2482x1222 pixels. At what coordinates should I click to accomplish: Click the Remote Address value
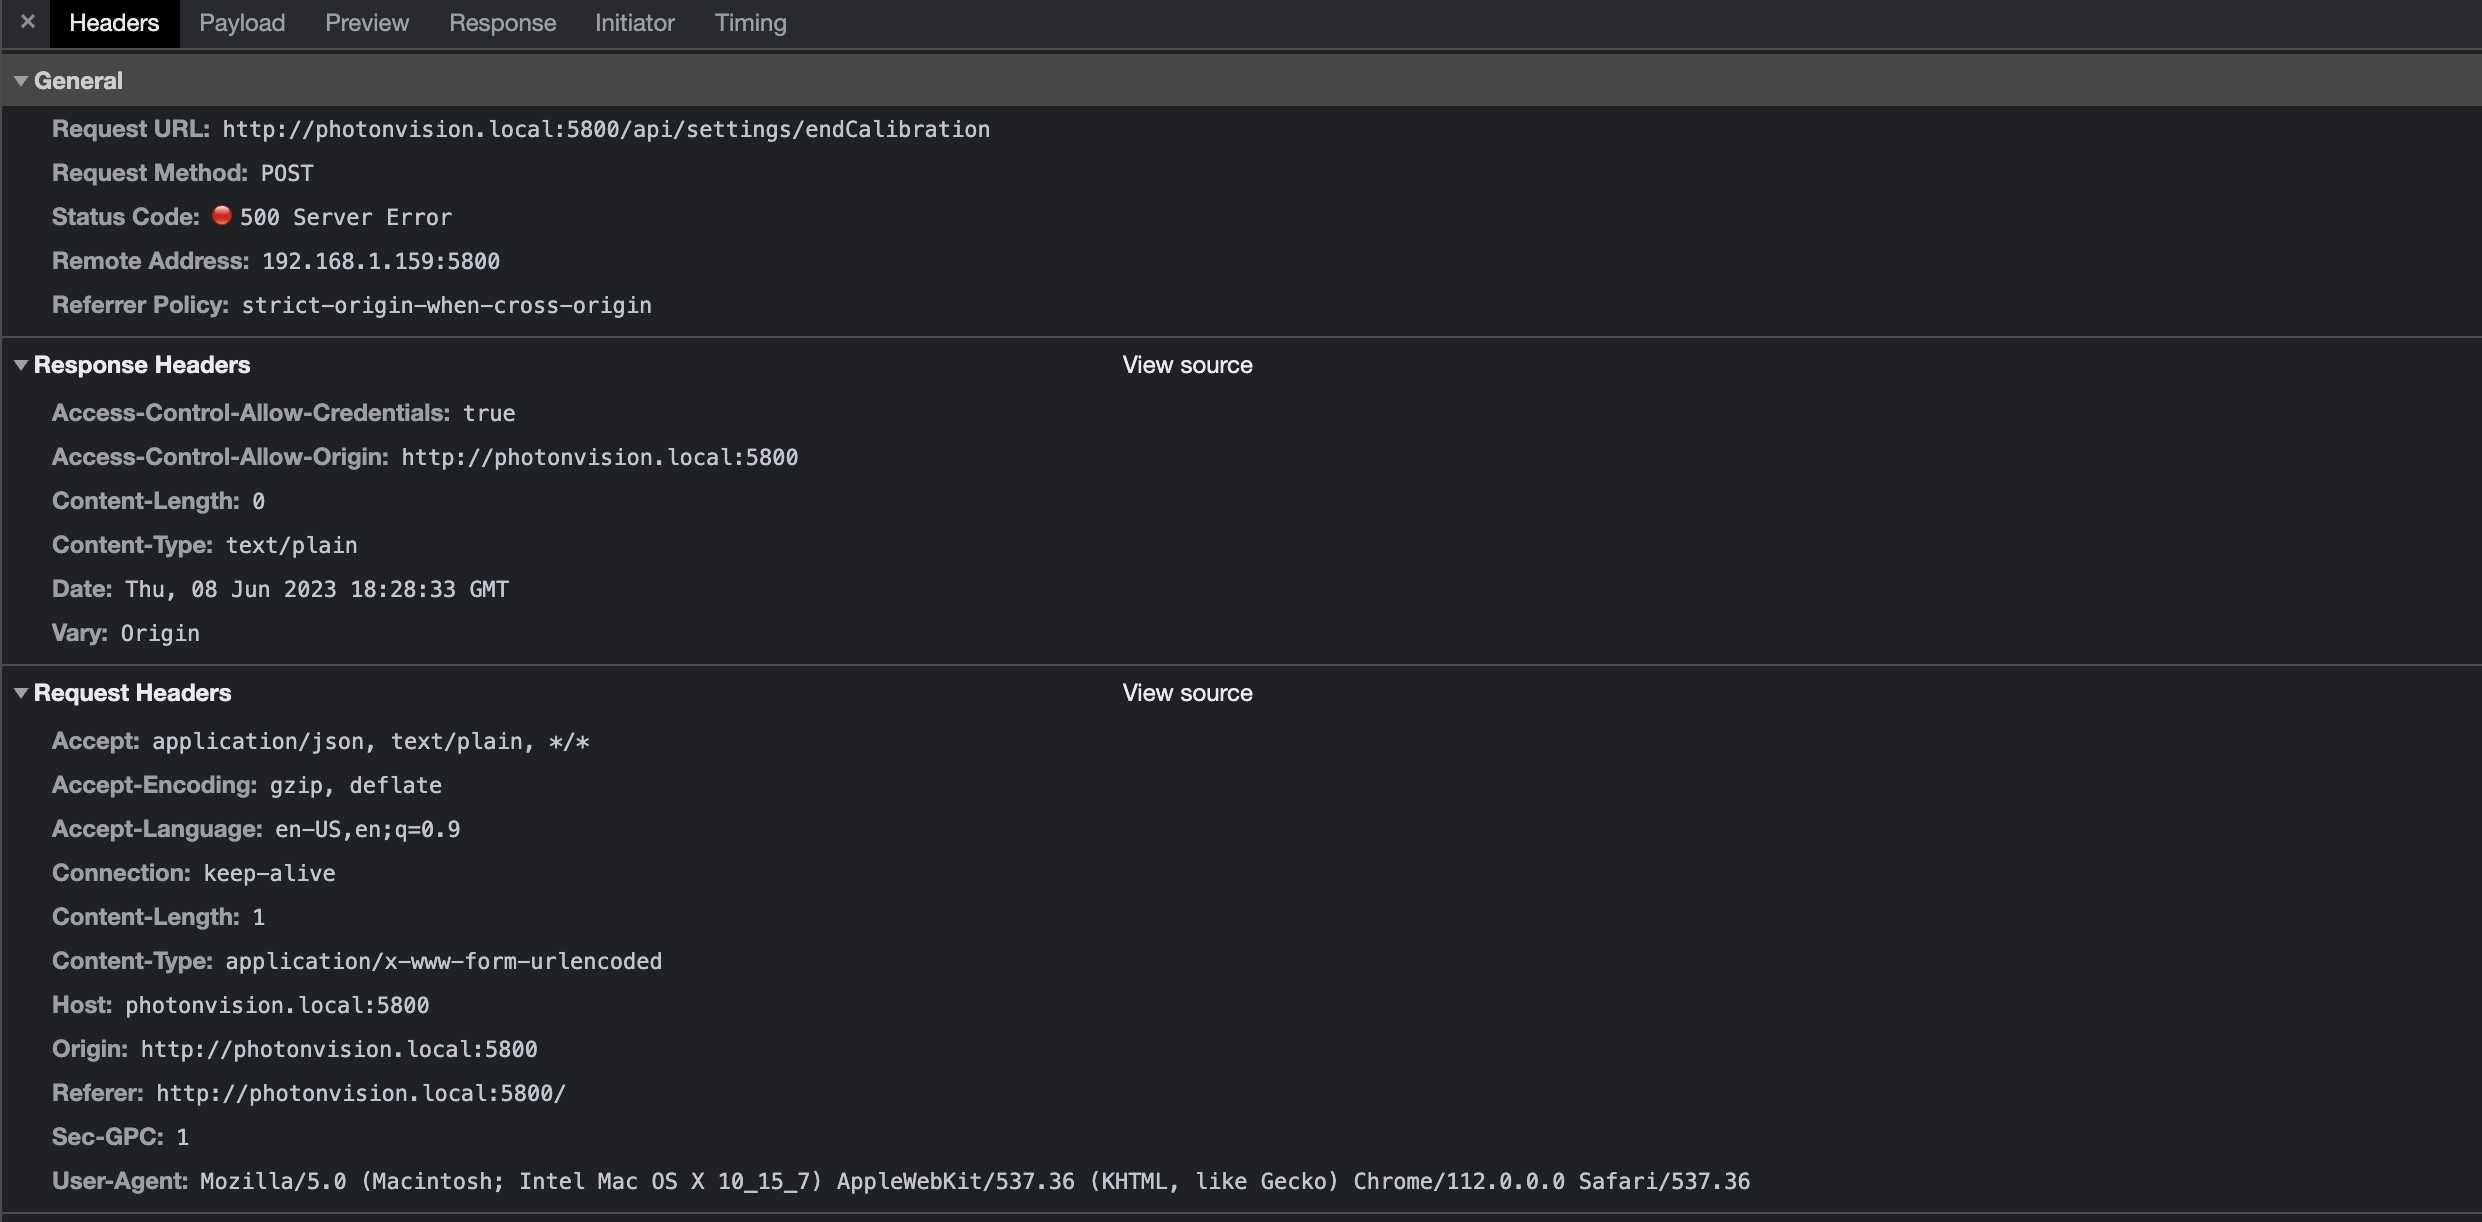pyautogui.click(x=380, y=260)
